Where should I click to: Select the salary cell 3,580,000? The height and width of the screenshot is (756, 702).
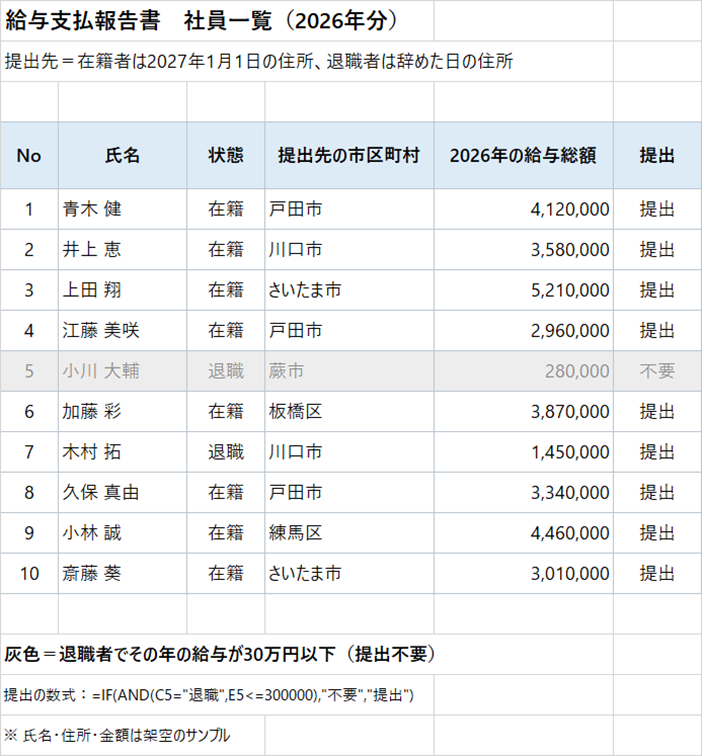[524, 250]
